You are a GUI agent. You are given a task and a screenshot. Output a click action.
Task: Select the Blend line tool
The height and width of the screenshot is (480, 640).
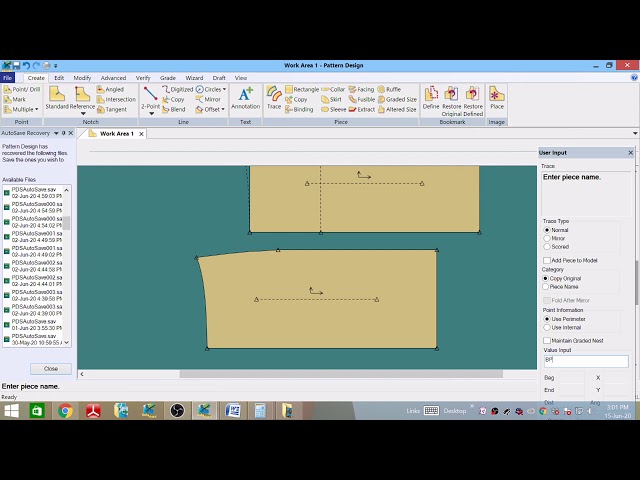coord(173,109)
